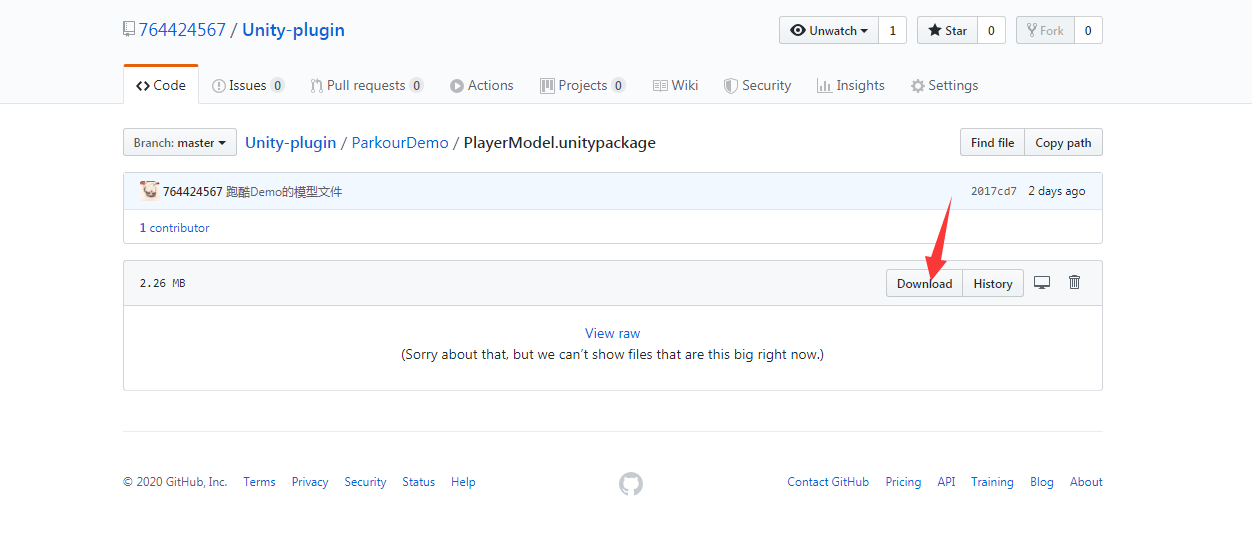Screen dimensions: 1252x548
Task: Open the Status footer link
Action: click(419, 482)
